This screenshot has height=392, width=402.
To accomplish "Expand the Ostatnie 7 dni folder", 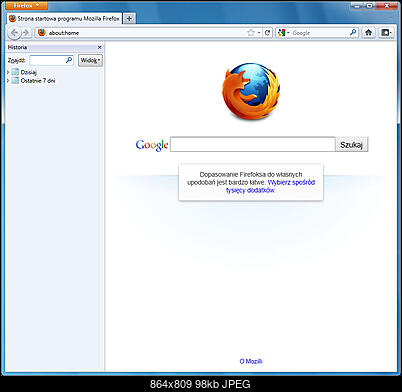I will tap(8, 81).
